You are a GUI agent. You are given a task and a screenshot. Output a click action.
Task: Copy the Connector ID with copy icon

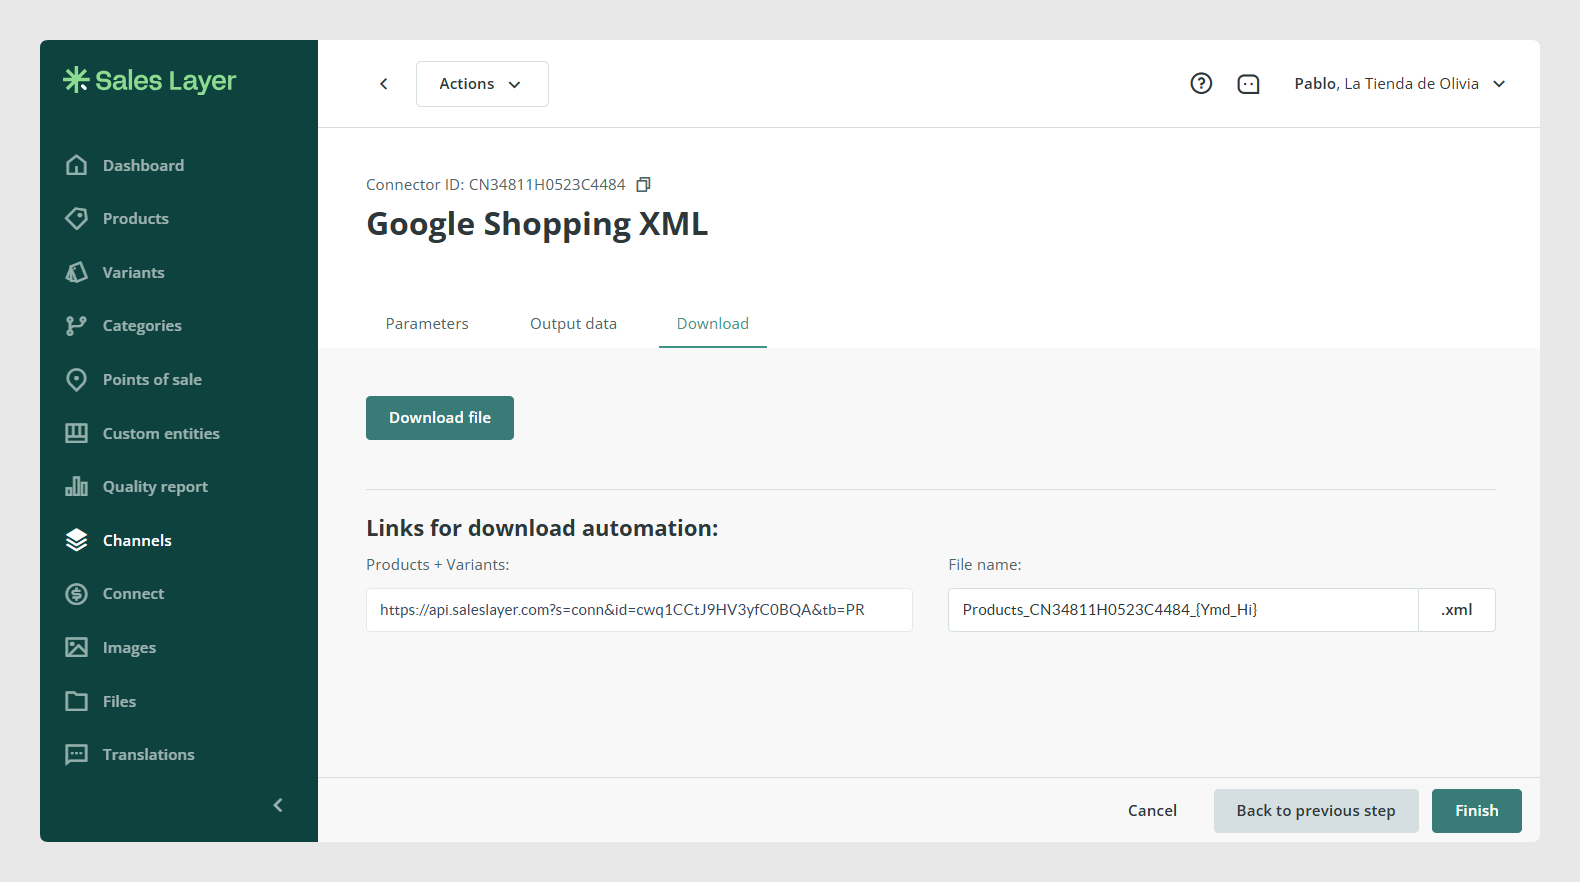tap(644, 184)
